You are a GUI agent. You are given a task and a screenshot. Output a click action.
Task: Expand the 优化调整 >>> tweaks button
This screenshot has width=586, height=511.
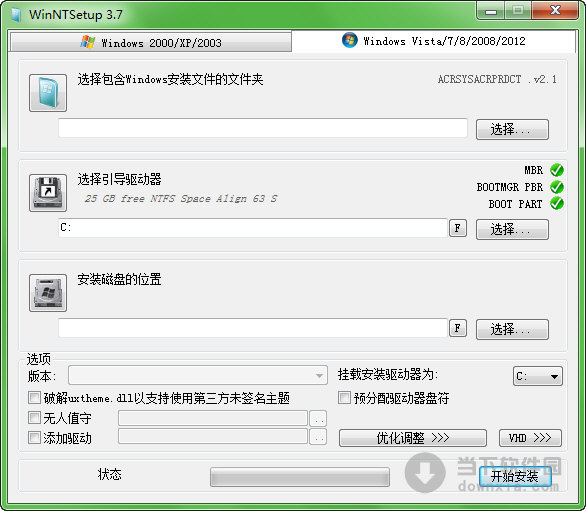[x=413, y=438]
